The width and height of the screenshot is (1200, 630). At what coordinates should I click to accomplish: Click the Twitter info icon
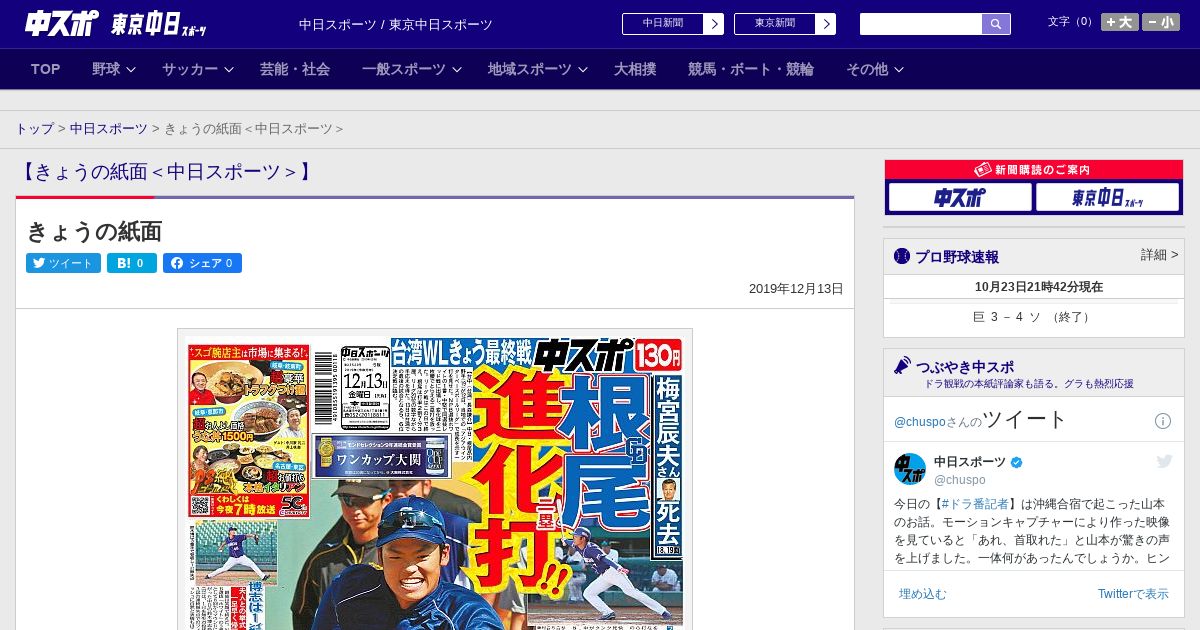[1163, 421]
